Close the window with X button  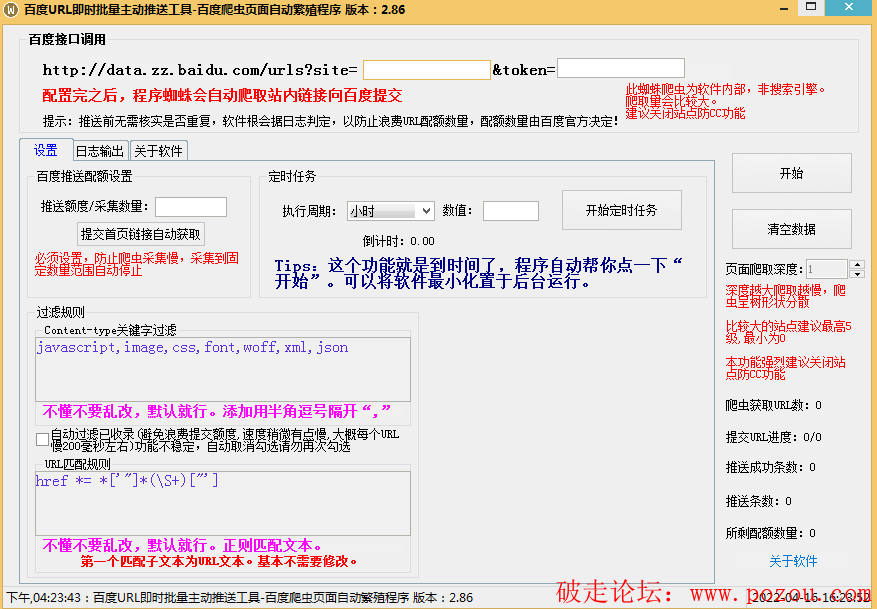(848, 7)
